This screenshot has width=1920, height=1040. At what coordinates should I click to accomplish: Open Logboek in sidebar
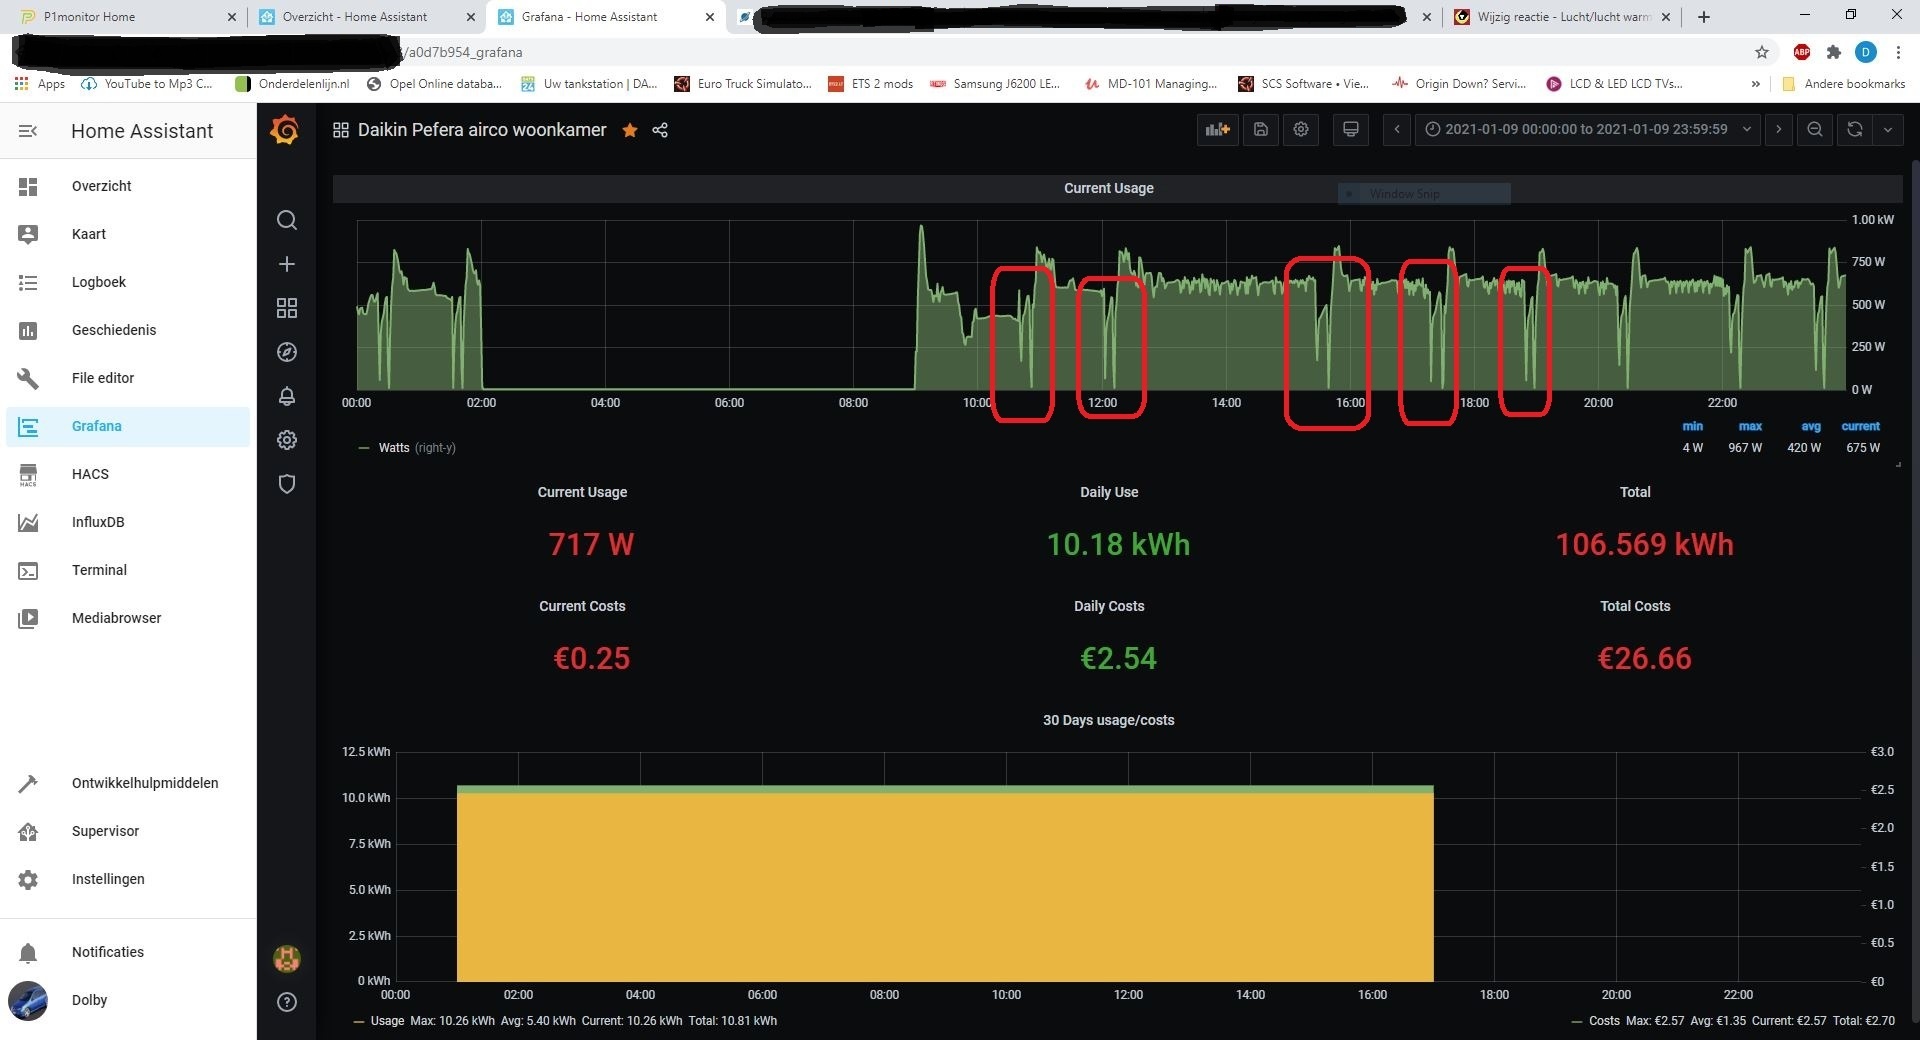pos(128,282)
